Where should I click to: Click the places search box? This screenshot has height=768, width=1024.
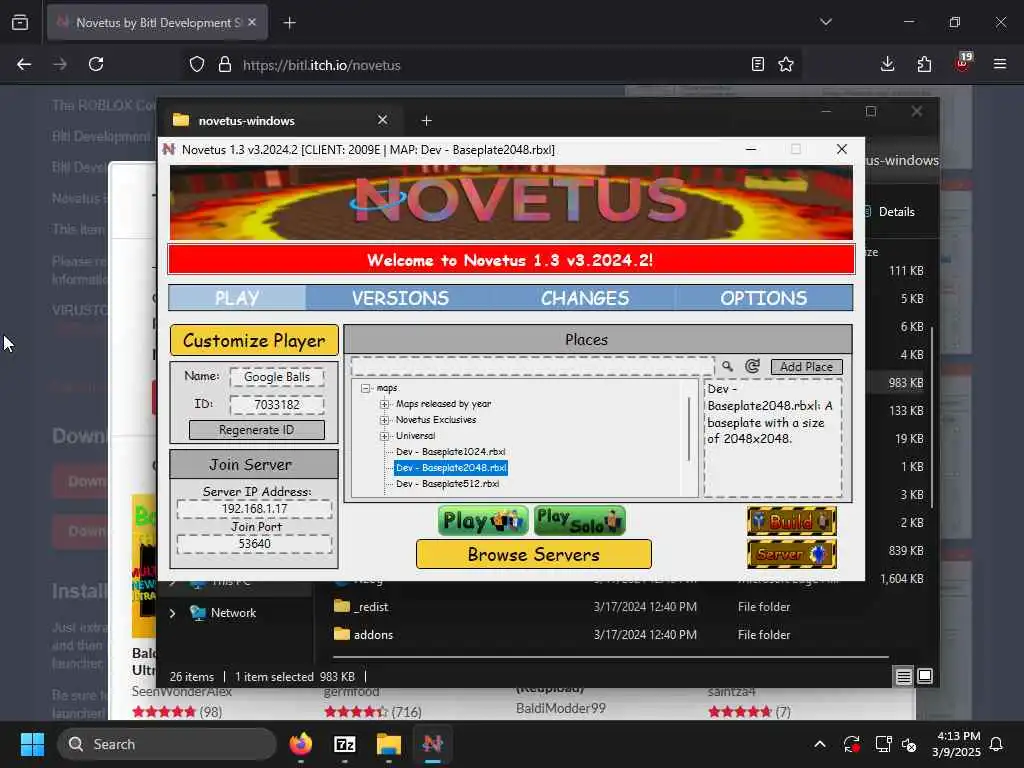click(x=532, y=366)
